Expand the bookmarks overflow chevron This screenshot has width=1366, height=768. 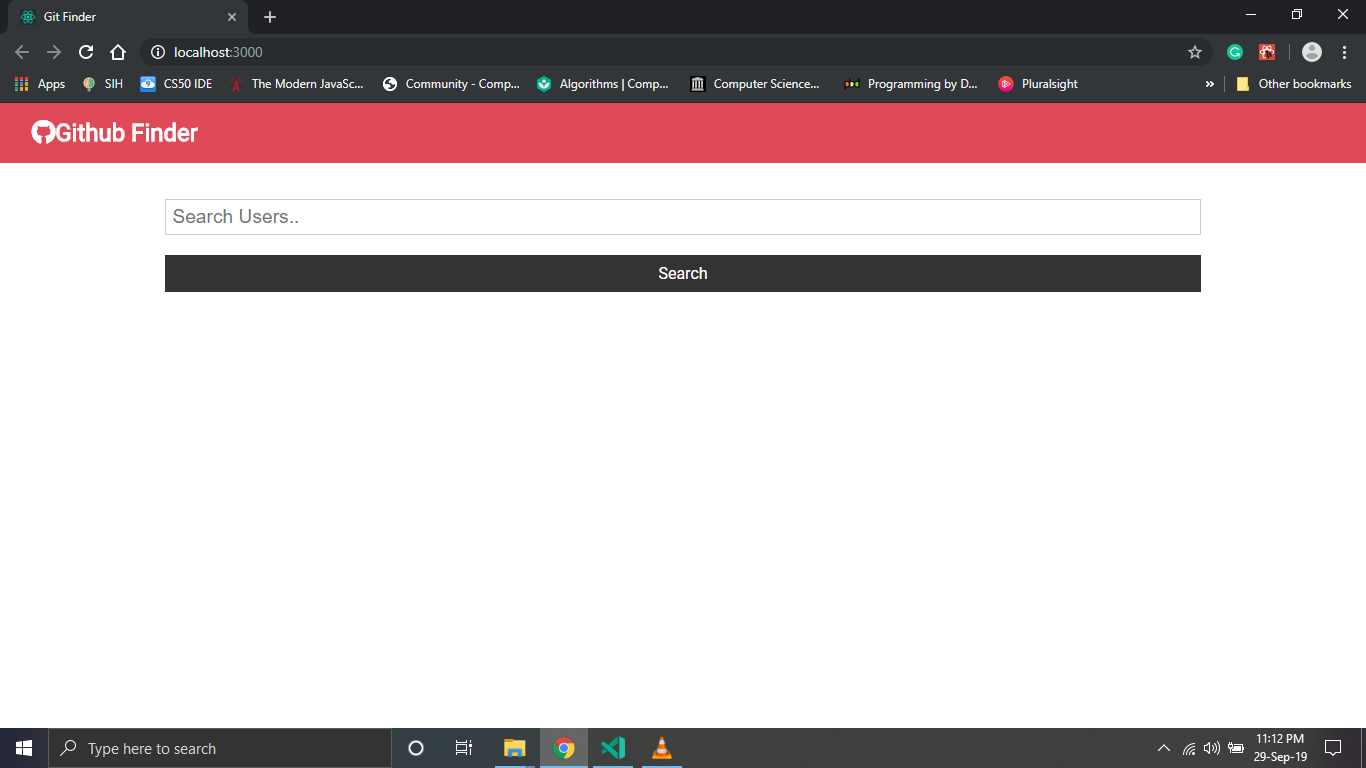point(1210,84)
